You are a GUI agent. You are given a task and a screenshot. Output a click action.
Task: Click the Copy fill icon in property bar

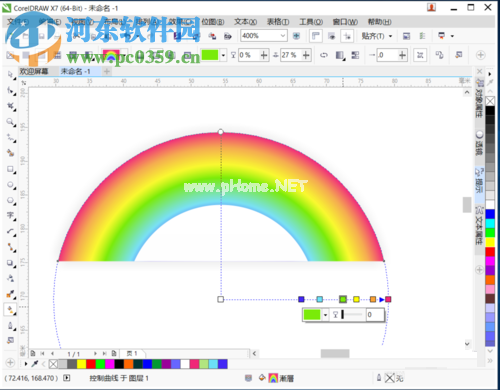[439, 55]
